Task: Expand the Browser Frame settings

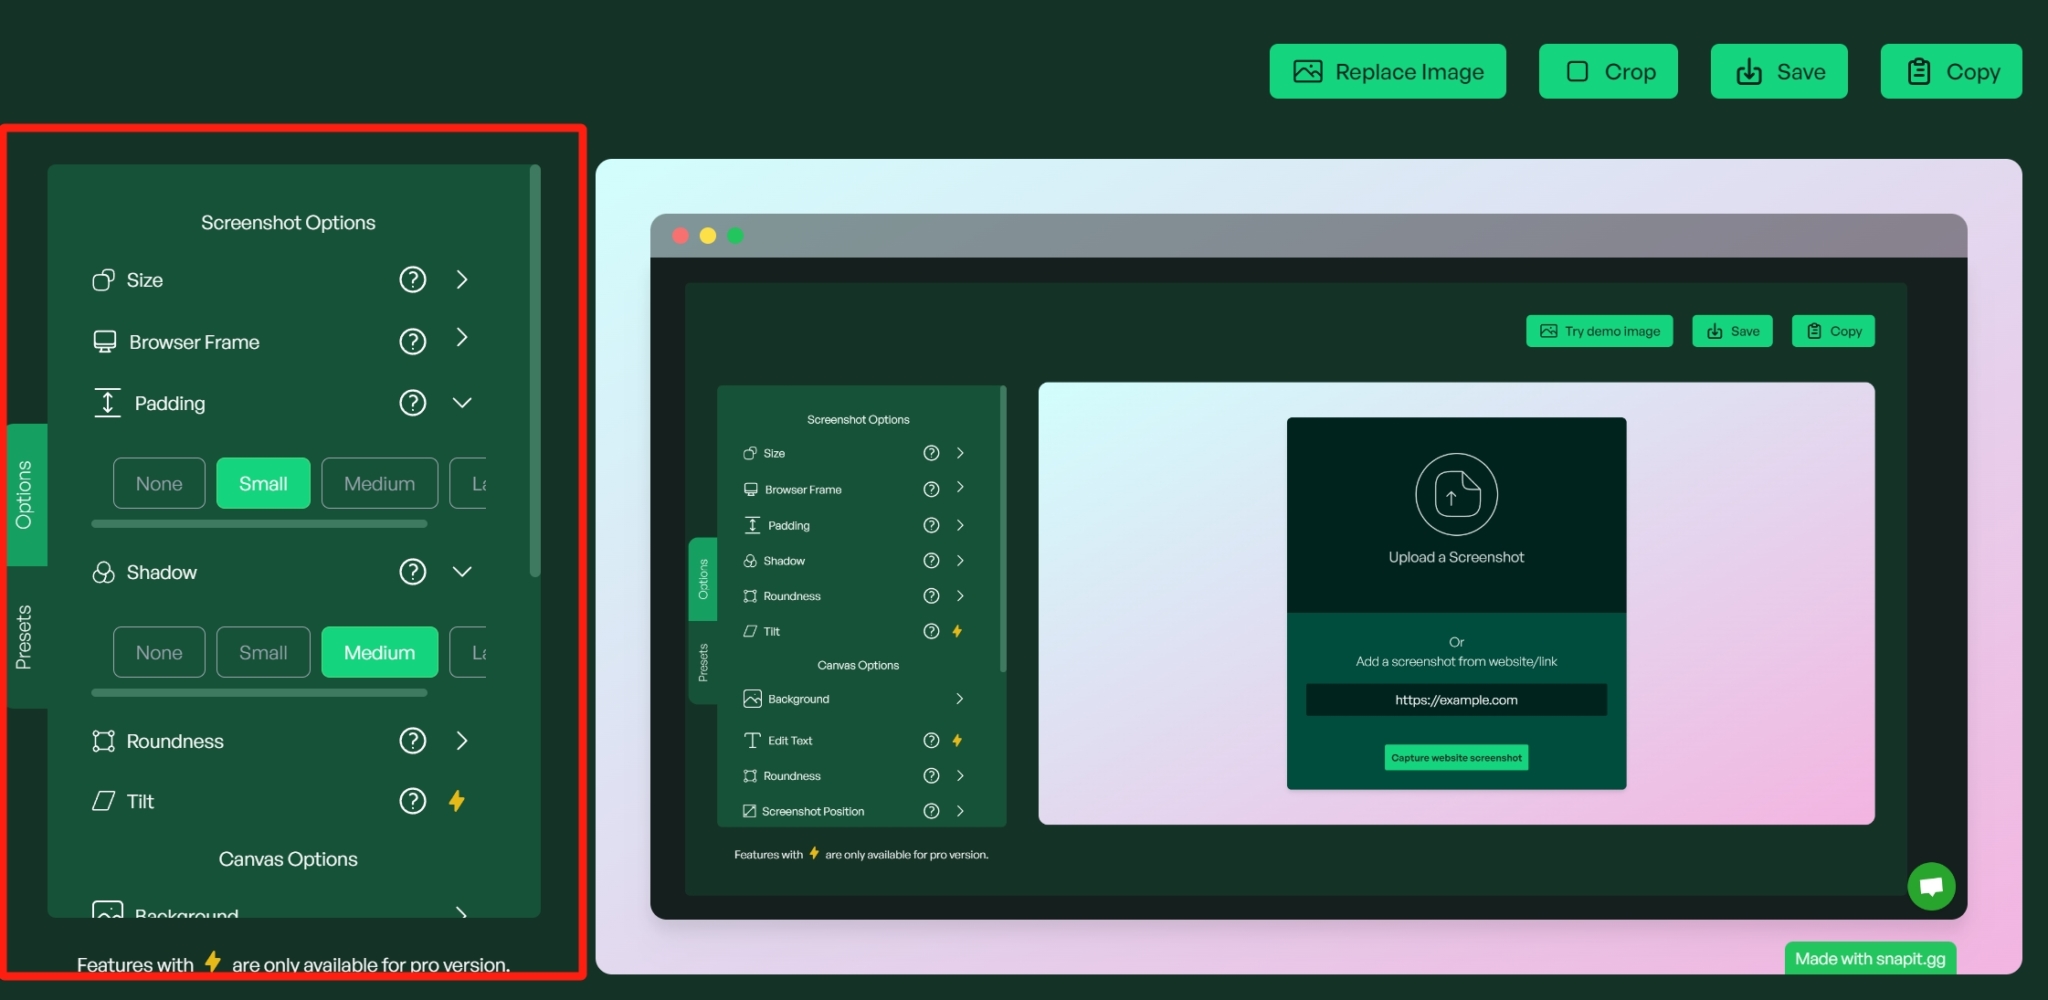Action: coord(462,340)
